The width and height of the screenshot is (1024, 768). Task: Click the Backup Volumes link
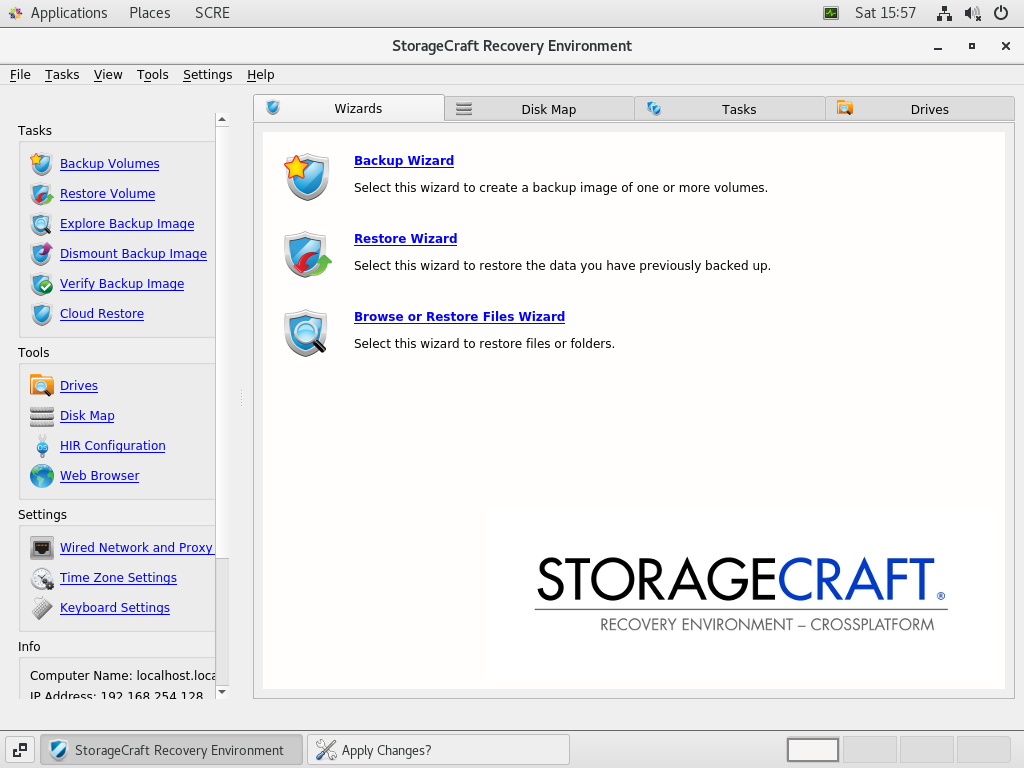click(110, 163)
